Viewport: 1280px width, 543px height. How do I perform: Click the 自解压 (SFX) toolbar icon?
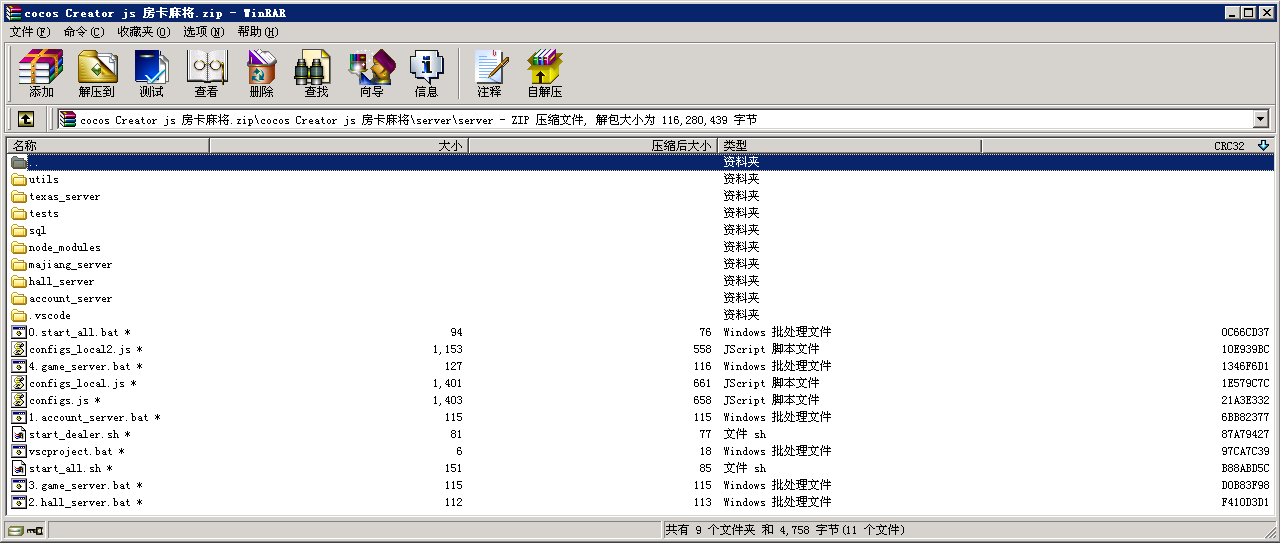click(544, 73)
